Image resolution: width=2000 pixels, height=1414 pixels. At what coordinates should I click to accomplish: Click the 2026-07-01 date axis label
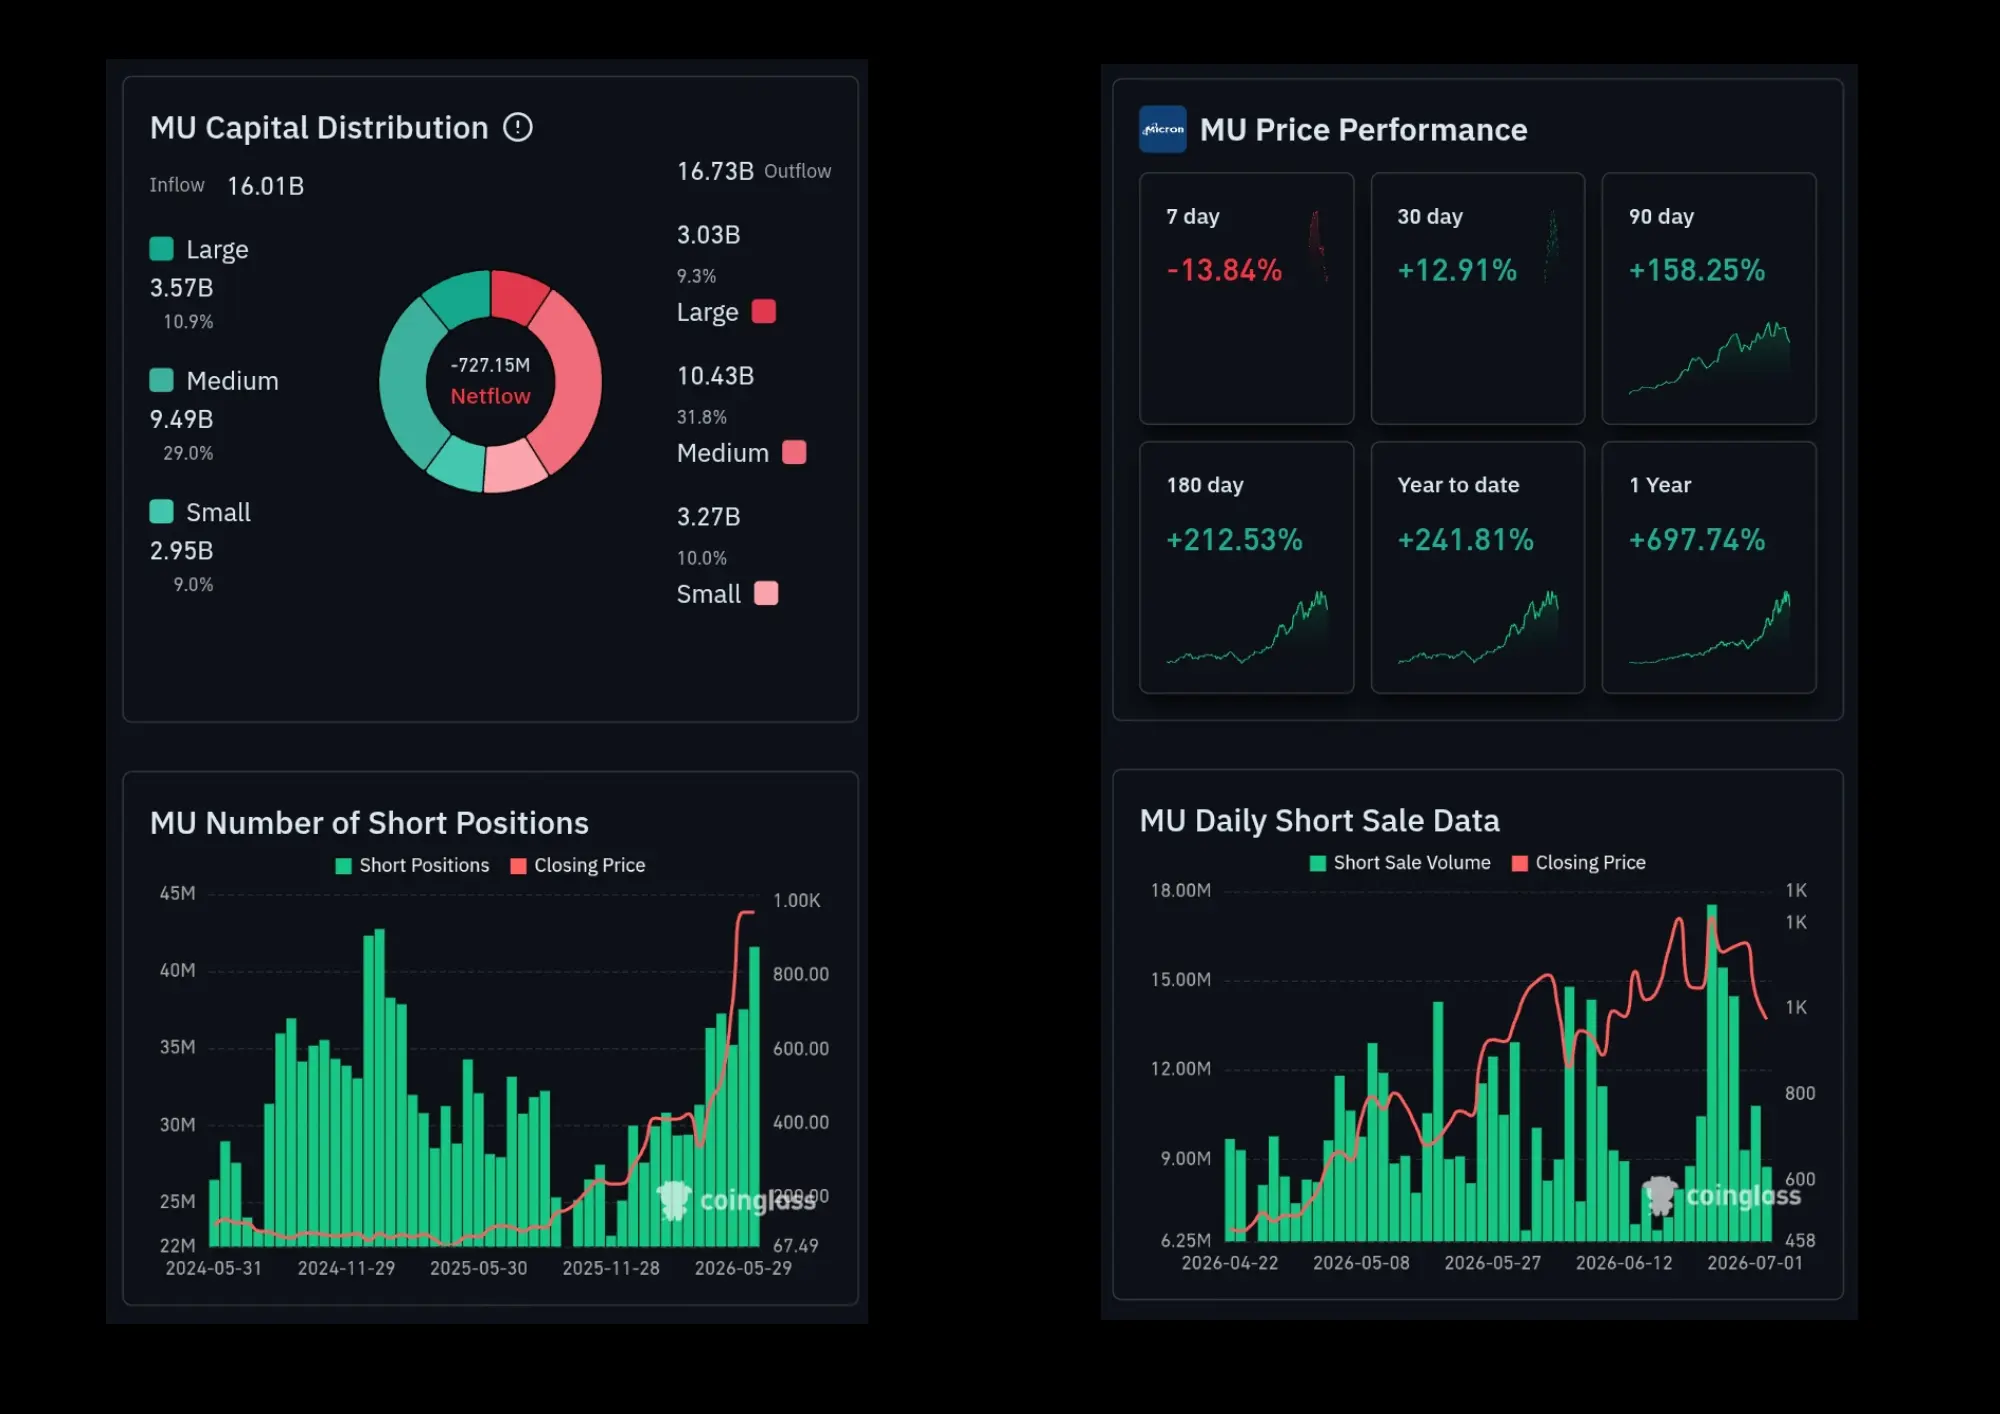pos(1755,1263)
